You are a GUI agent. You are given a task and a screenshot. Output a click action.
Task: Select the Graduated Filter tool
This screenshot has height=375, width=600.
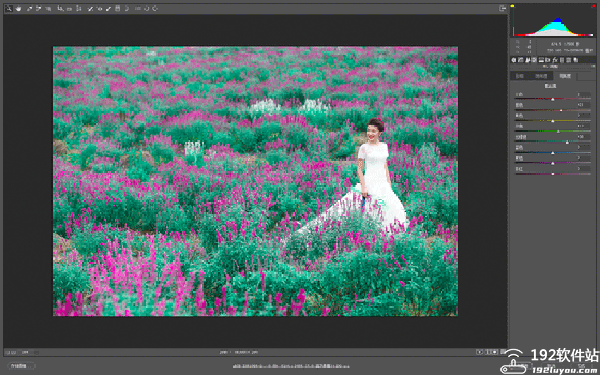click(117, 8)
